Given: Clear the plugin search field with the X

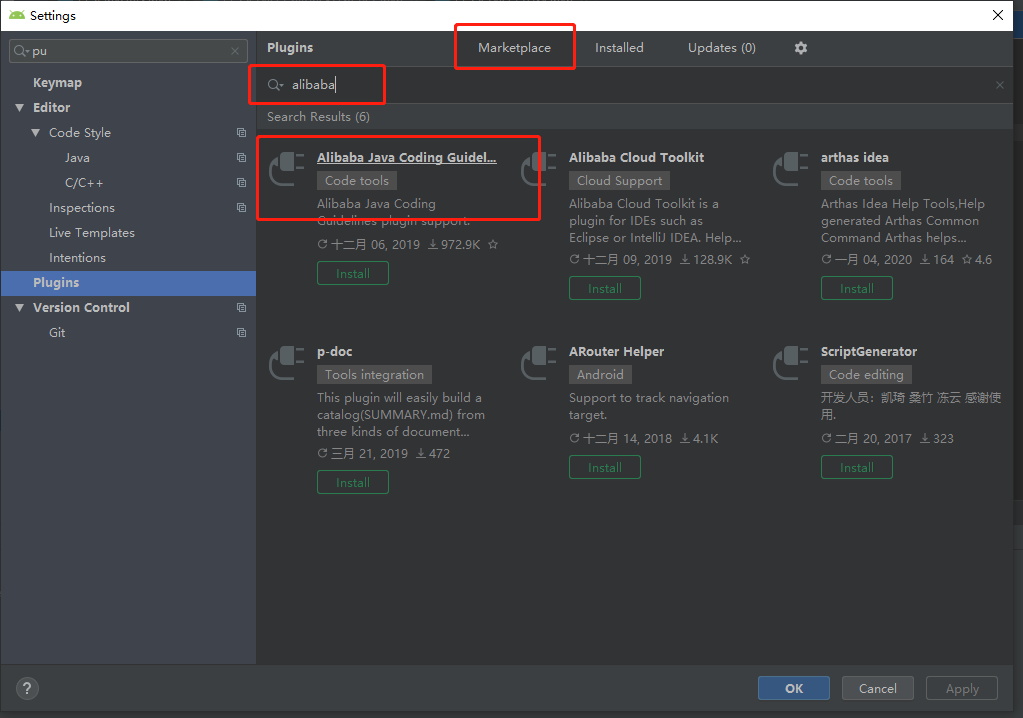Looking at the screenshot, I should click(1000, 85).
